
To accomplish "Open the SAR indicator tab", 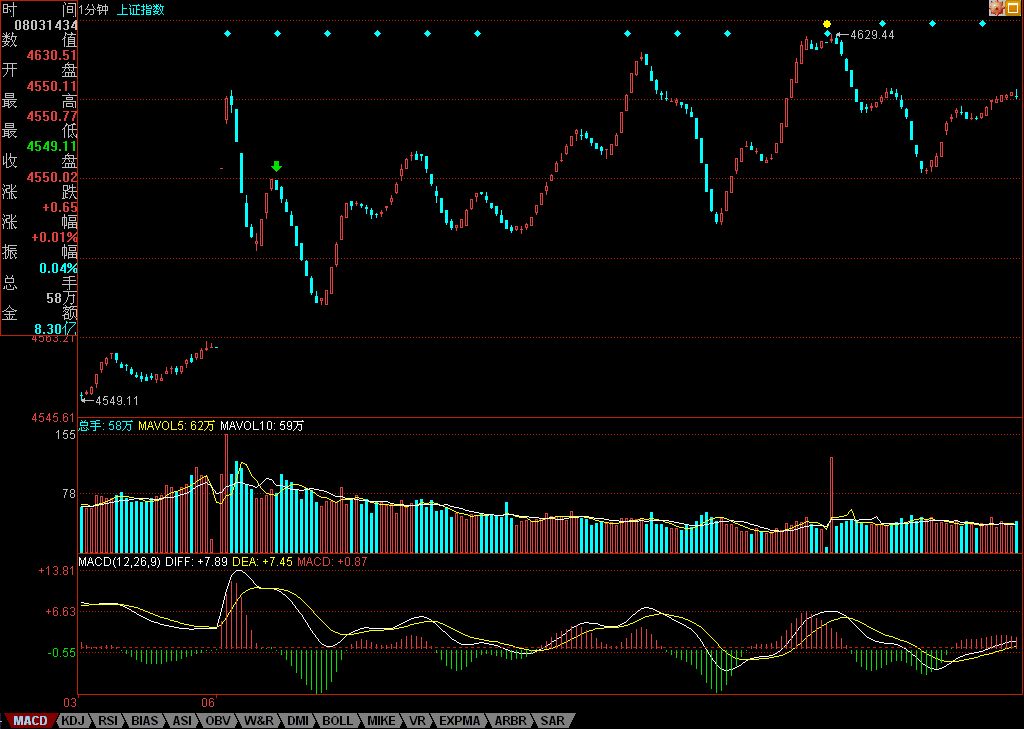I will click(x=552, y=720).
